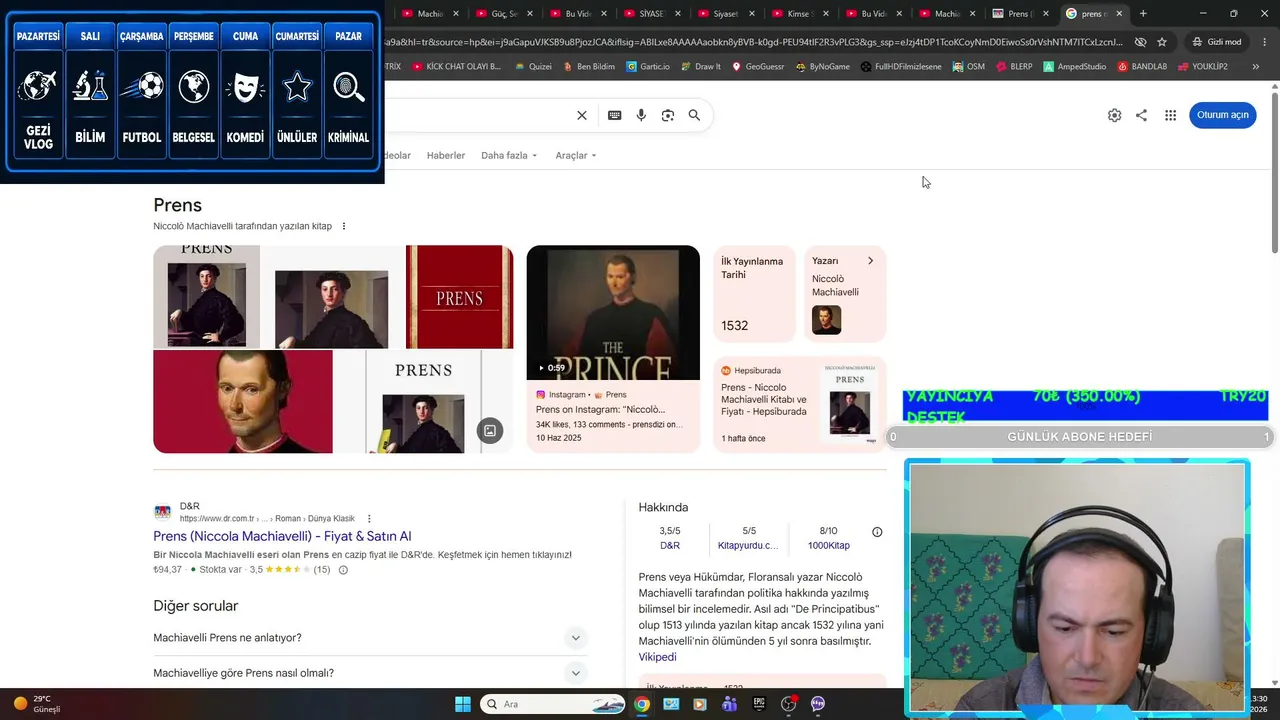Open the Google apps grid
This screenshot has height=720, width=1280.
tap(1170, 115)
